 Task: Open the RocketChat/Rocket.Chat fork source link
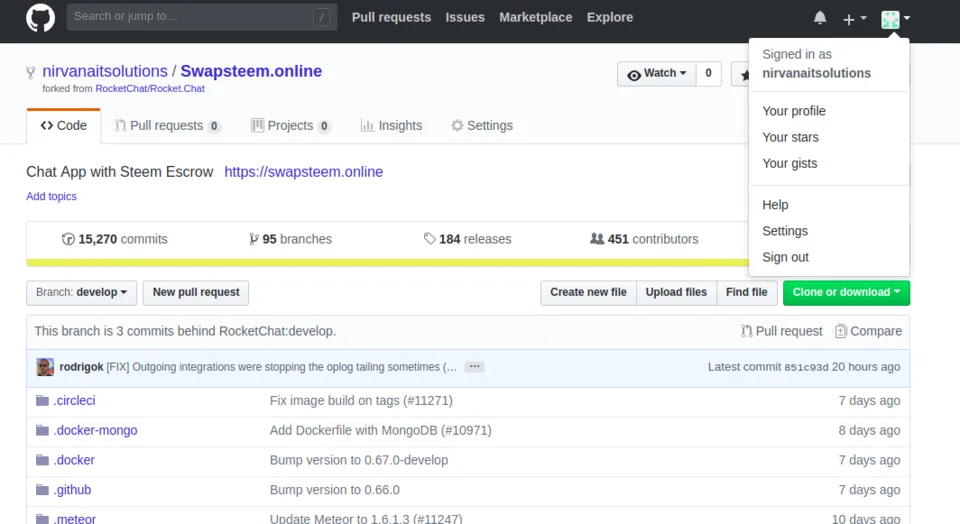click(x=150, y=89)
